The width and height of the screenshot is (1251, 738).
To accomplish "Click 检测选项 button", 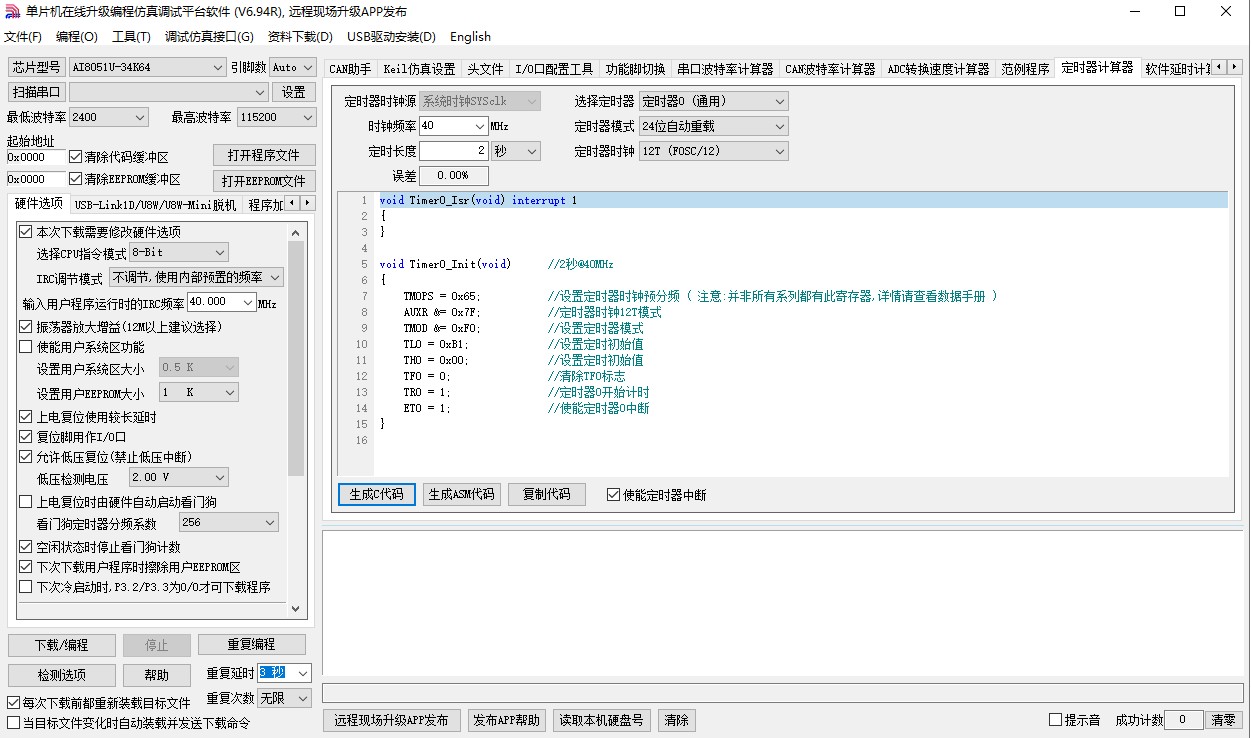I will (x=62, y=675).
